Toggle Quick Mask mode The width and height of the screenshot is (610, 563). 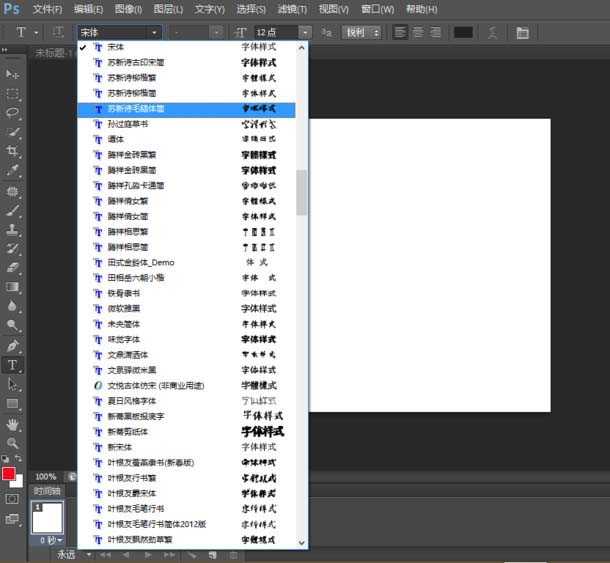pyautogui.click(x=12, y=499)
